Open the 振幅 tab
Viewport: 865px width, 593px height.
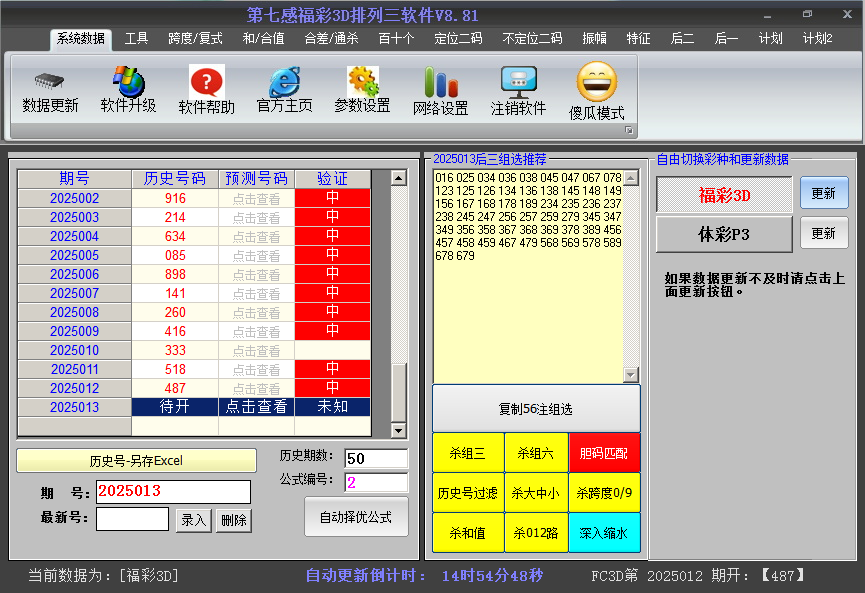(594, 39)
